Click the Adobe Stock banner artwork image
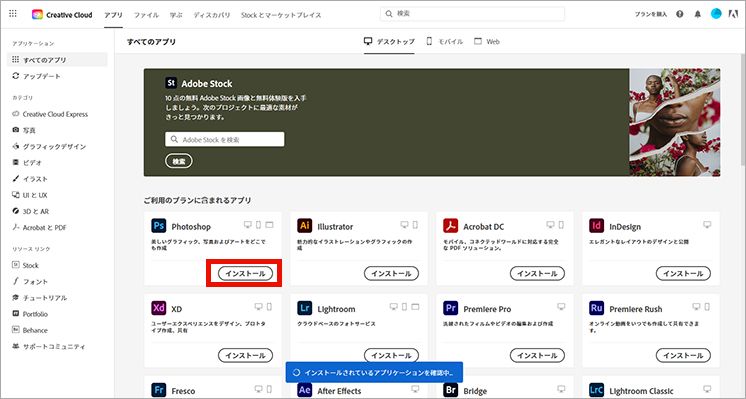Image resolution: width=746 pixels, height=399 pixels. tap(675, 122)
